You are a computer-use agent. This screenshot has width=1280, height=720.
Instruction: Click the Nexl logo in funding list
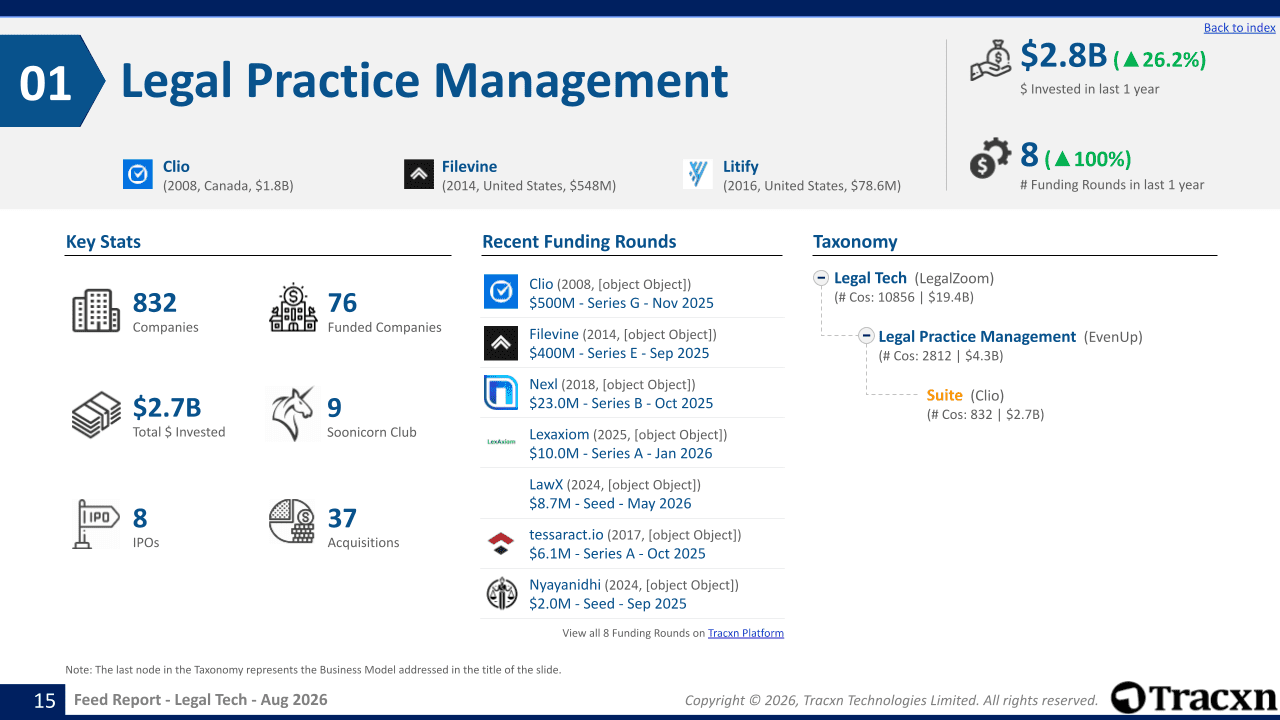(x=500, y=393)
